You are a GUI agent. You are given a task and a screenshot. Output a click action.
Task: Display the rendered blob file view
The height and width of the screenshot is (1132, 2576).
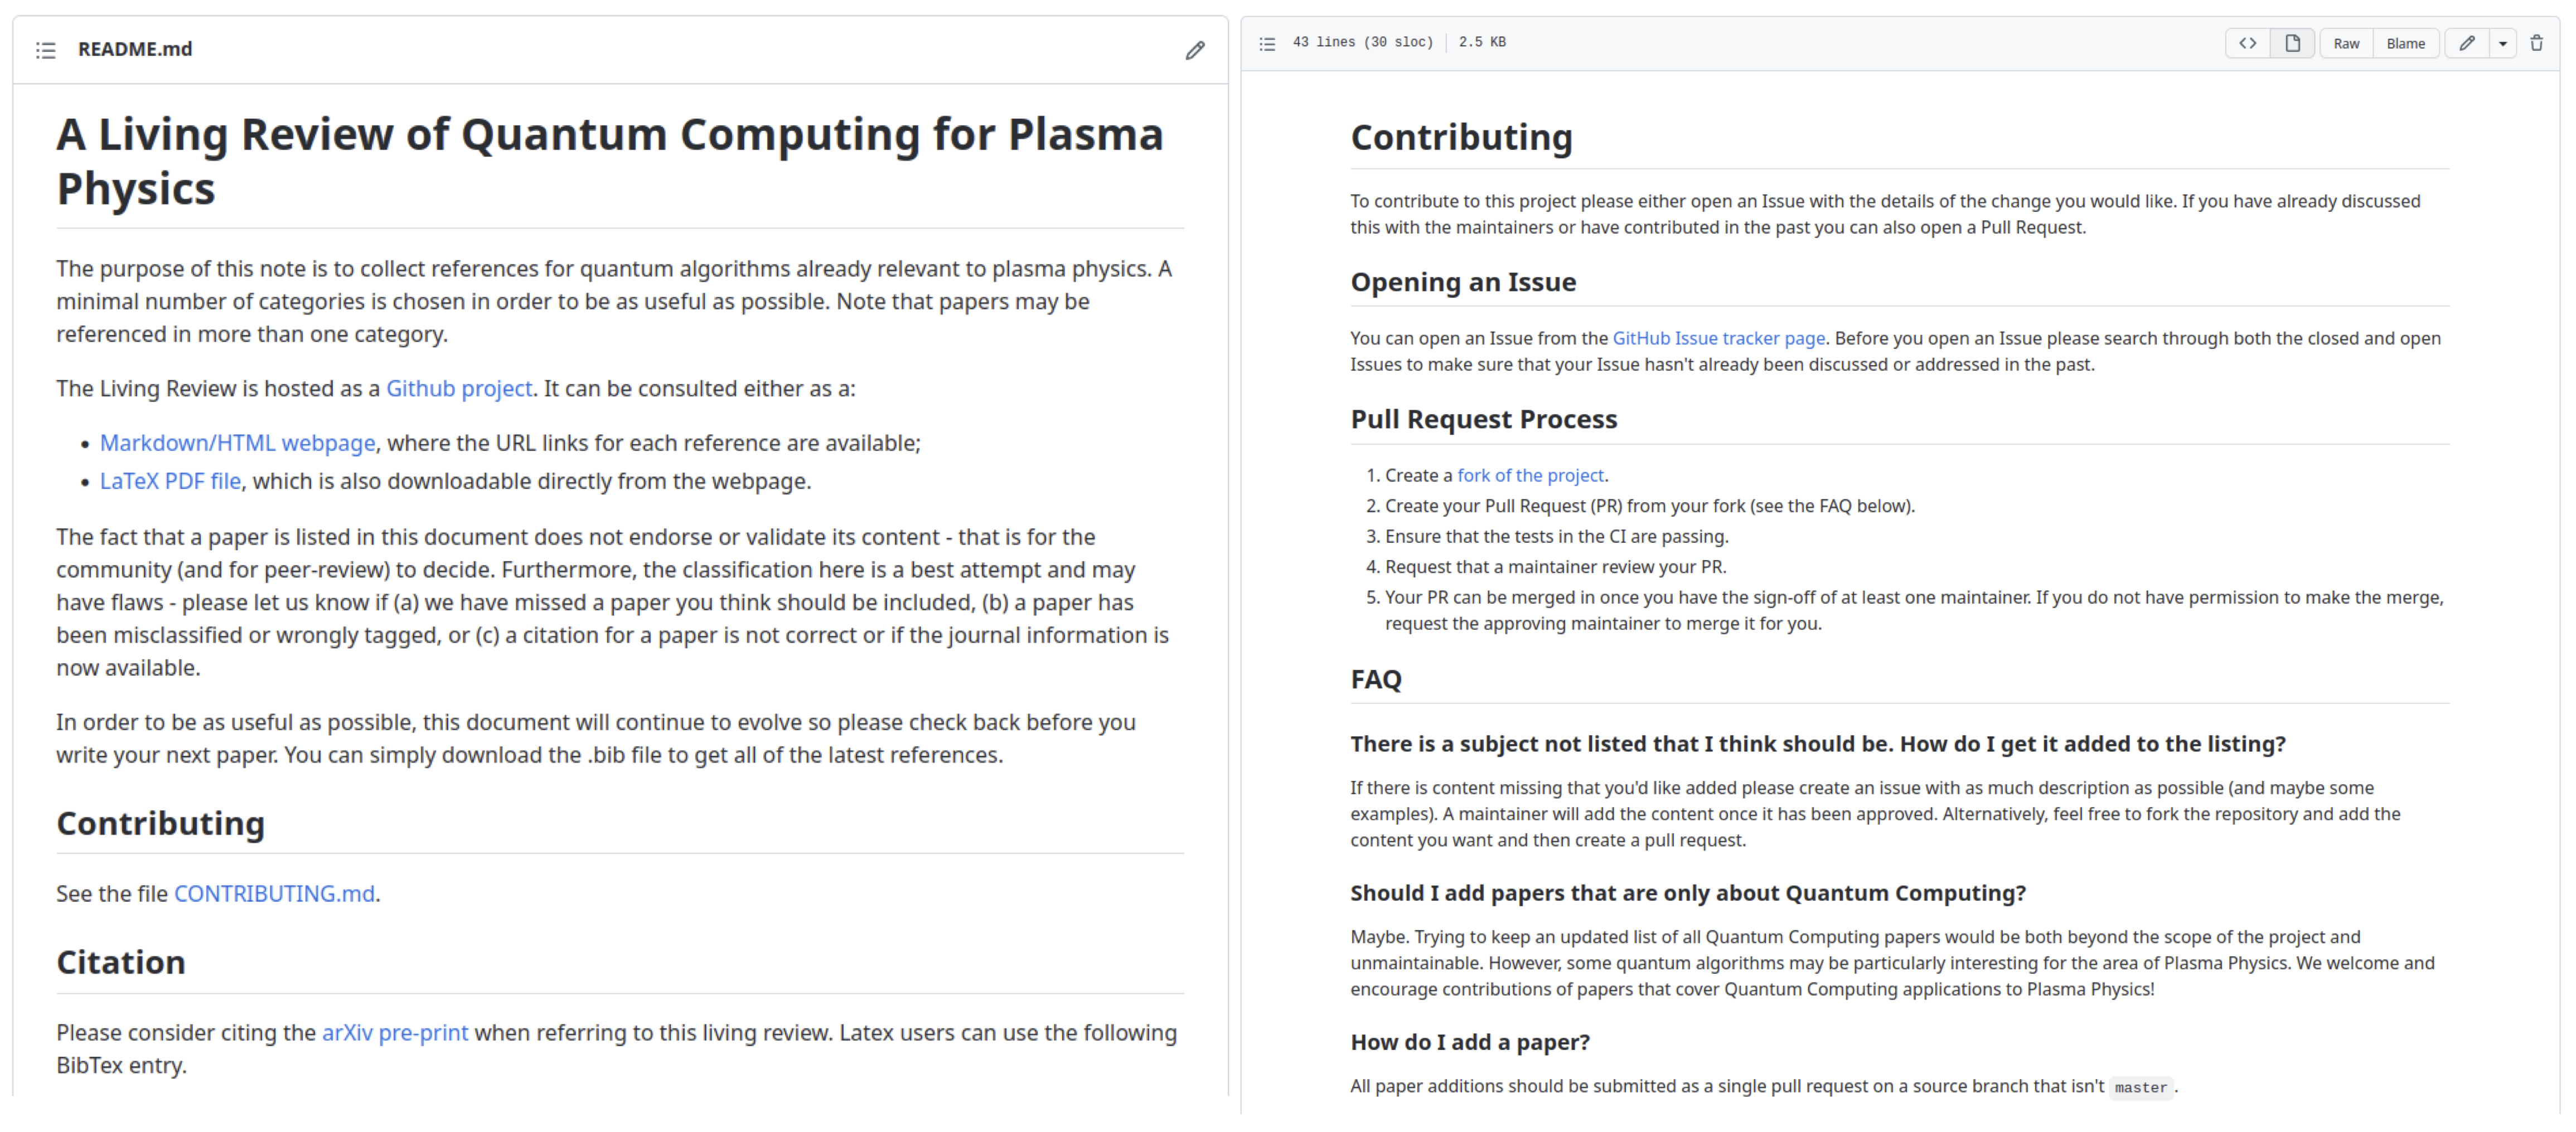tap(2292, 43)
